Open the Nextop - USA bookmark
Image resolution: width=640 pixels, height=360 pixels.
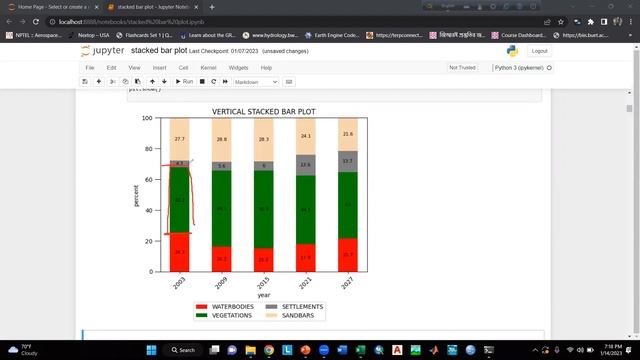tap(89, 36)
